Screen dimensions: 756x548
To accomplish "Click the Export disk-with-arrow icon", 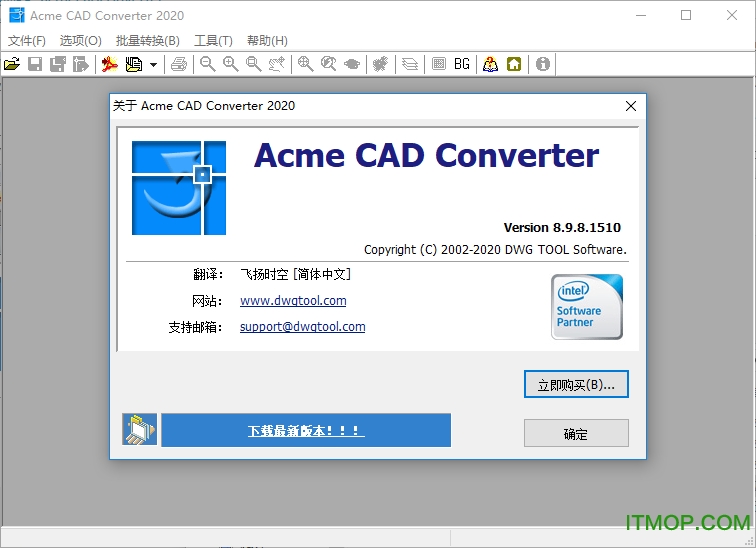I will (81, 64).
